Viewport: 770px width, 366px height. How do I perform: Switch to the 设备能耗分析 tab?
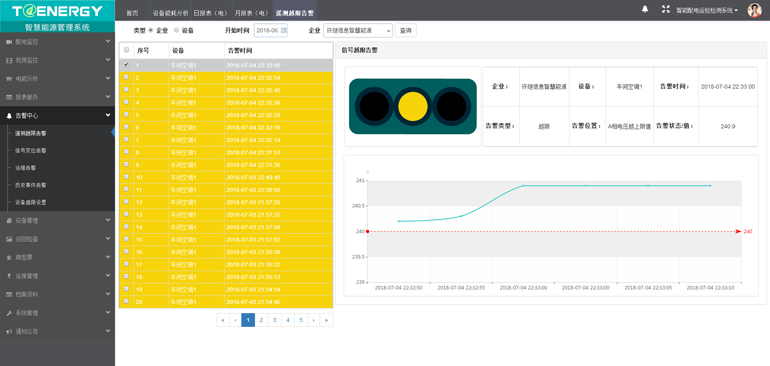click(x=170, y=13)
